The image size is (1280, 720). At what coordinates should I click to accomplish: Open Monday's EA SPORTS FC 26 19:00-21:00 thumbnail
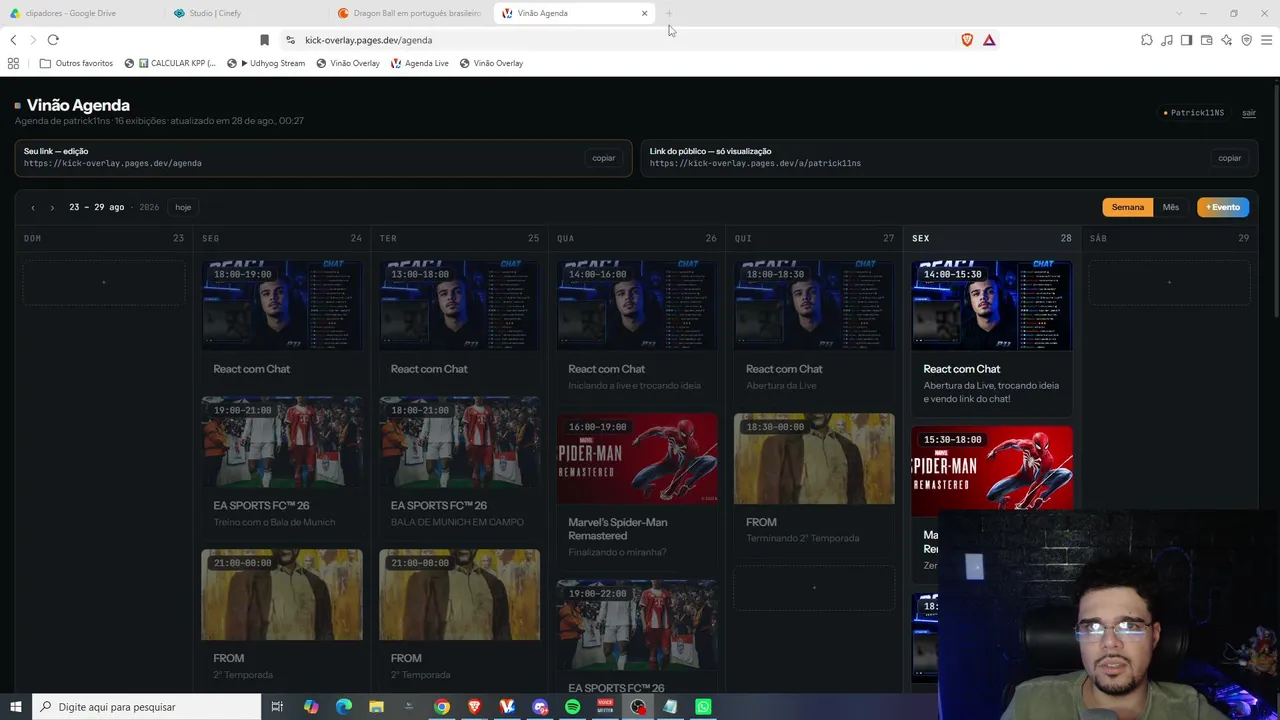pyautogui.click(x=282, y=442)
